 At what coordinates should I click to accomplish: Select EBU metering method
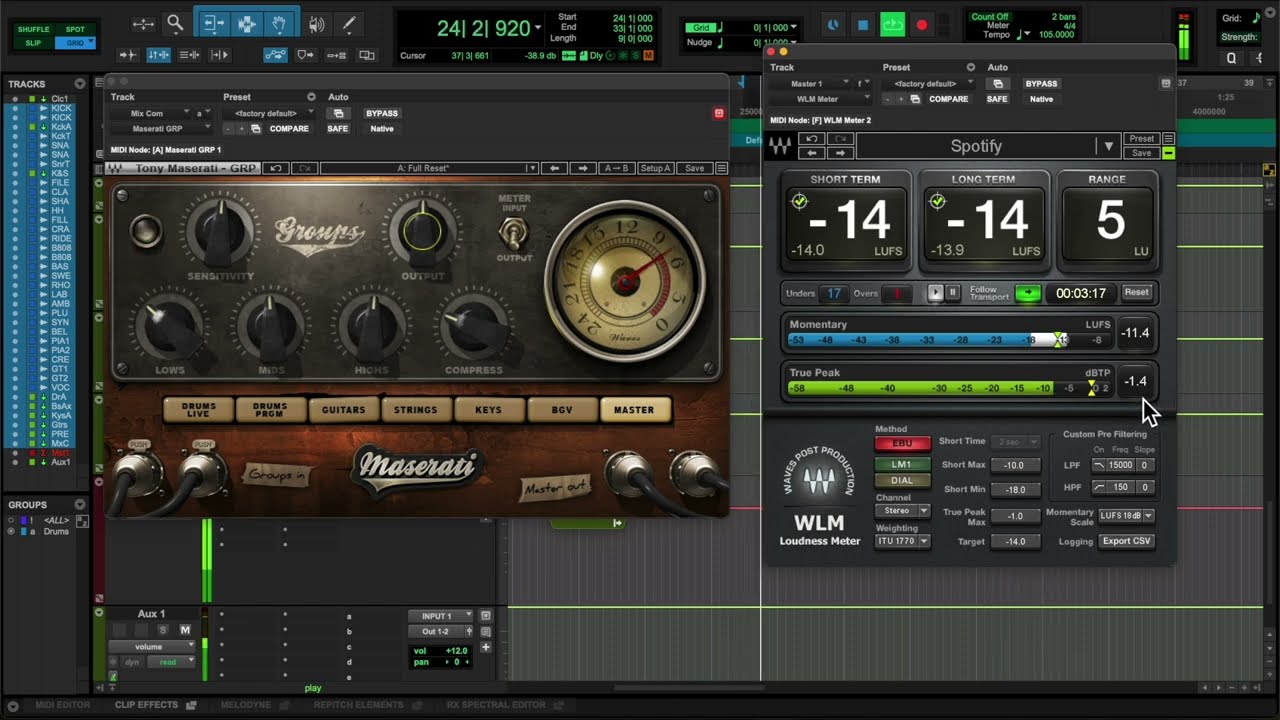click(x=902, y=443)
